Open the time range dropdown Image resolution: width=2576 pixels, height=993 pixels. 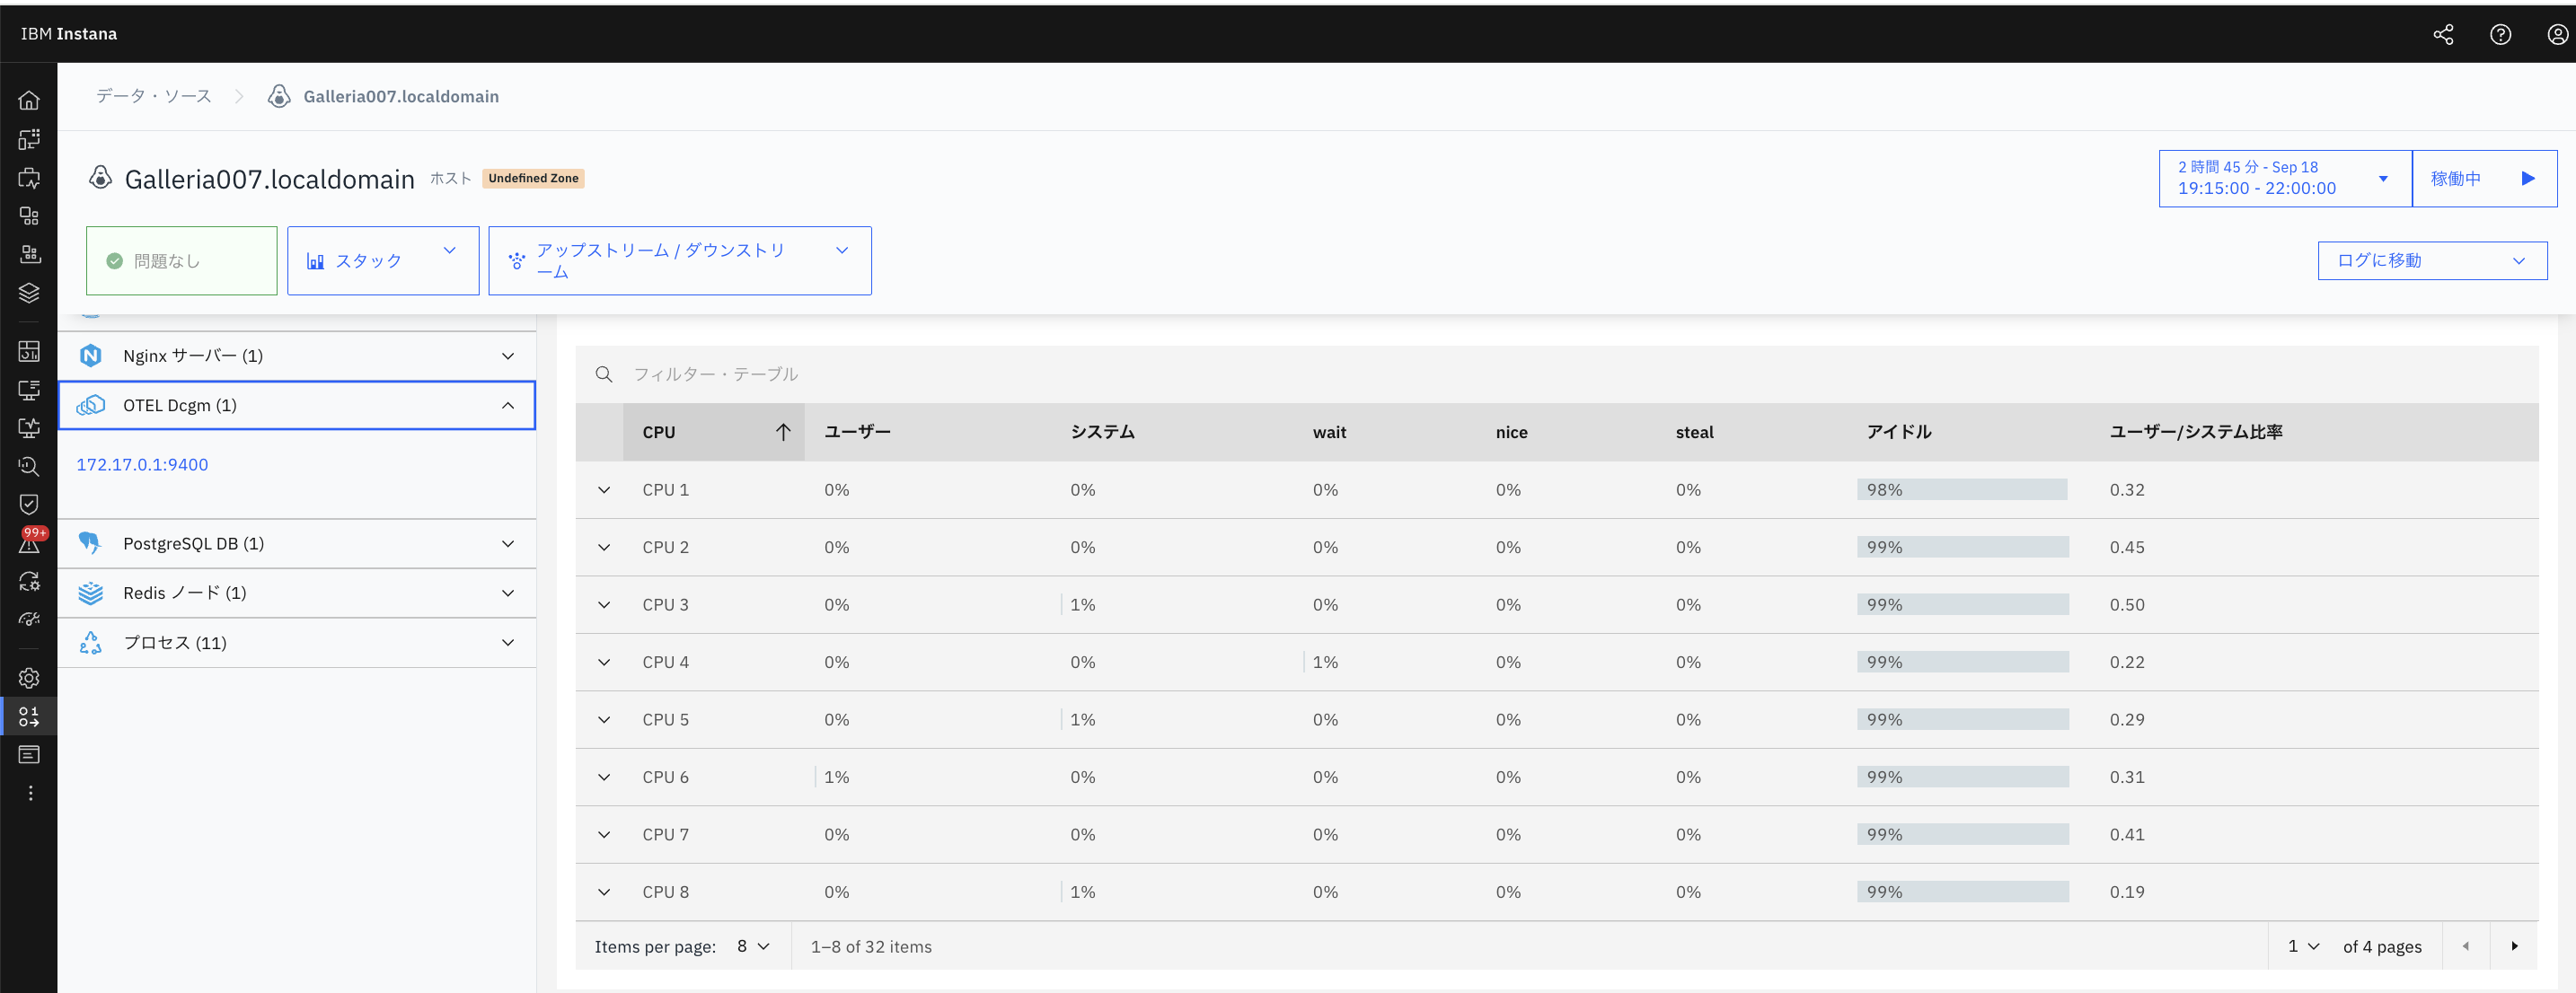2284,179
